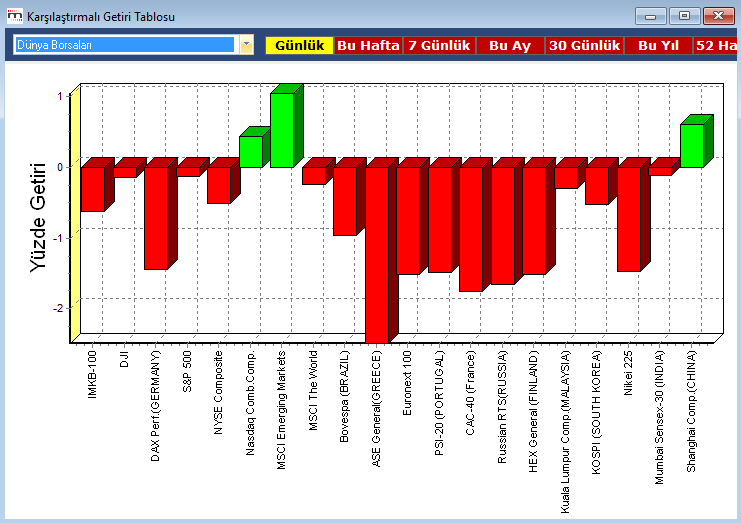Screen dimensions: 741x523
Task: Click the S&P 500 axis label
Action: [187, 371]
